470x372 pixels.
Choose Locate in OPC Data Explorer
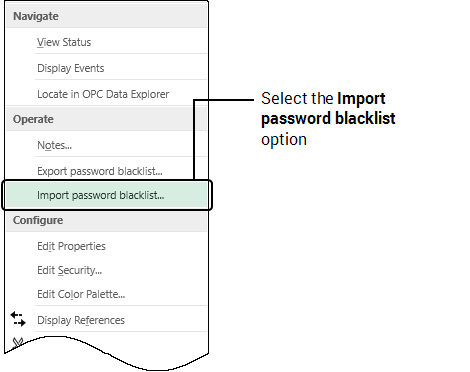[103, 94]
